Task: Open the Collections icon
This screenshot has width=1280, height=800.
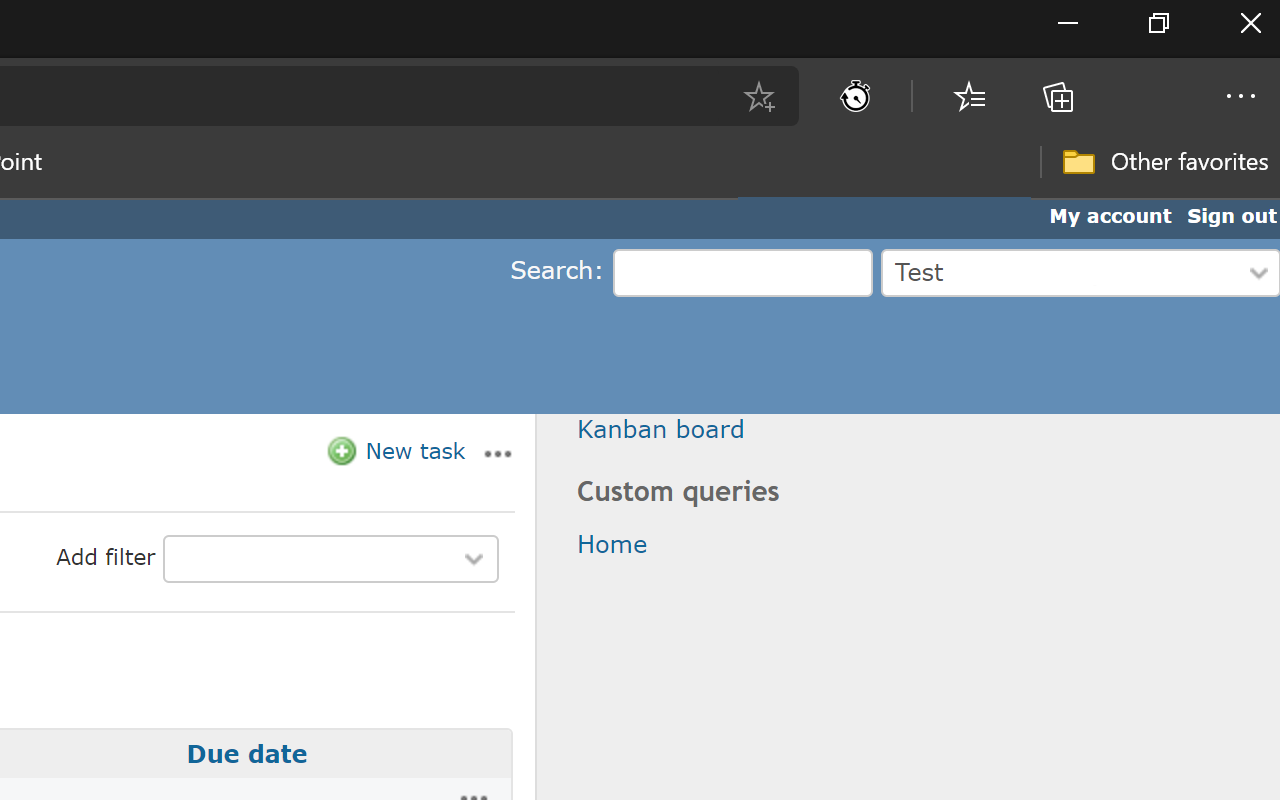Action: (1058, 97)
